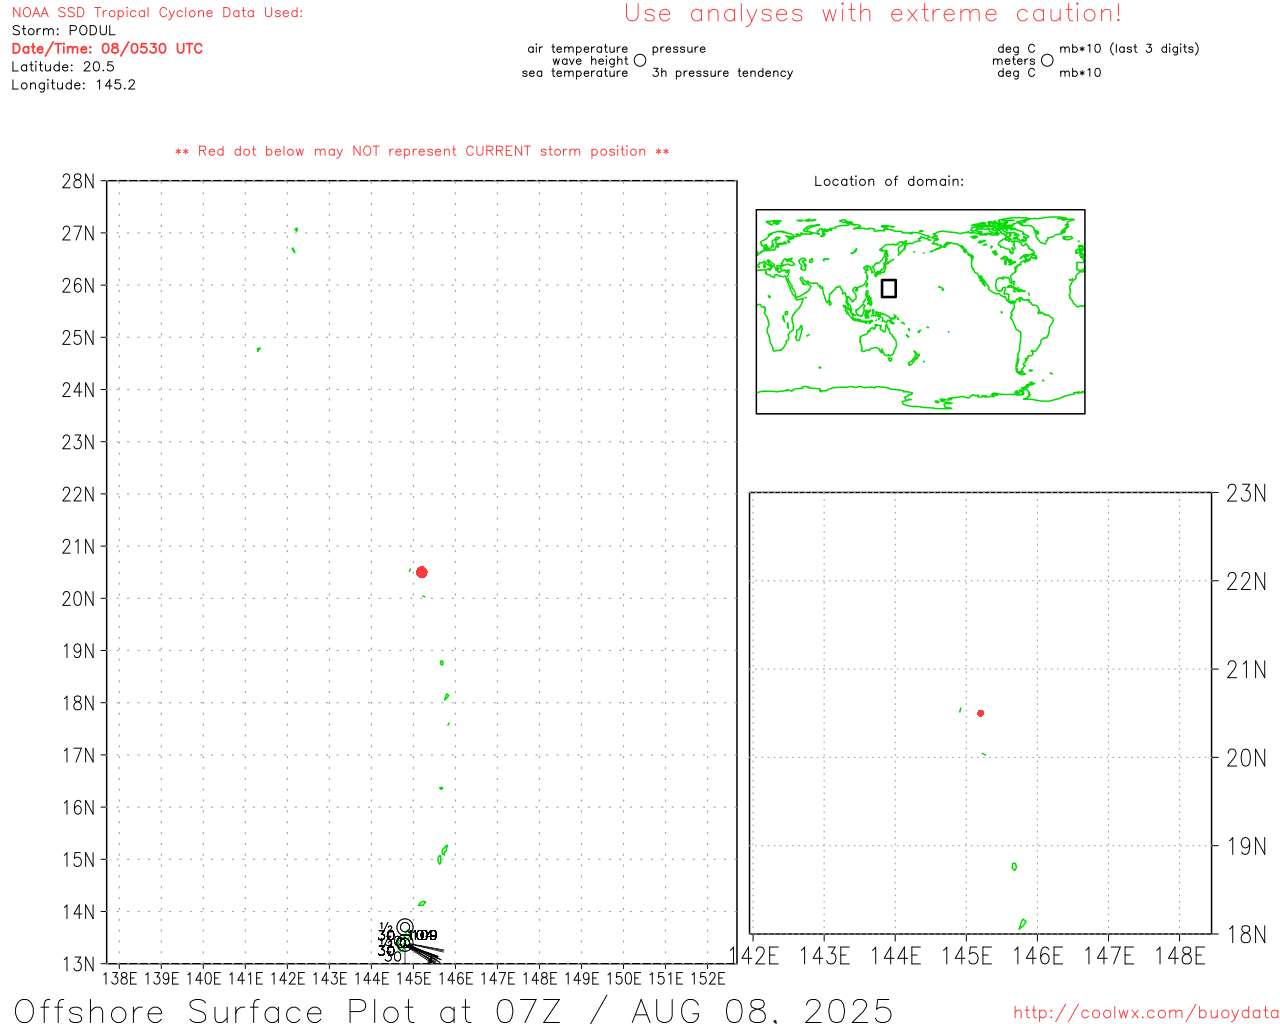Click the 'meters' unit label

[x=1014, y=60]
